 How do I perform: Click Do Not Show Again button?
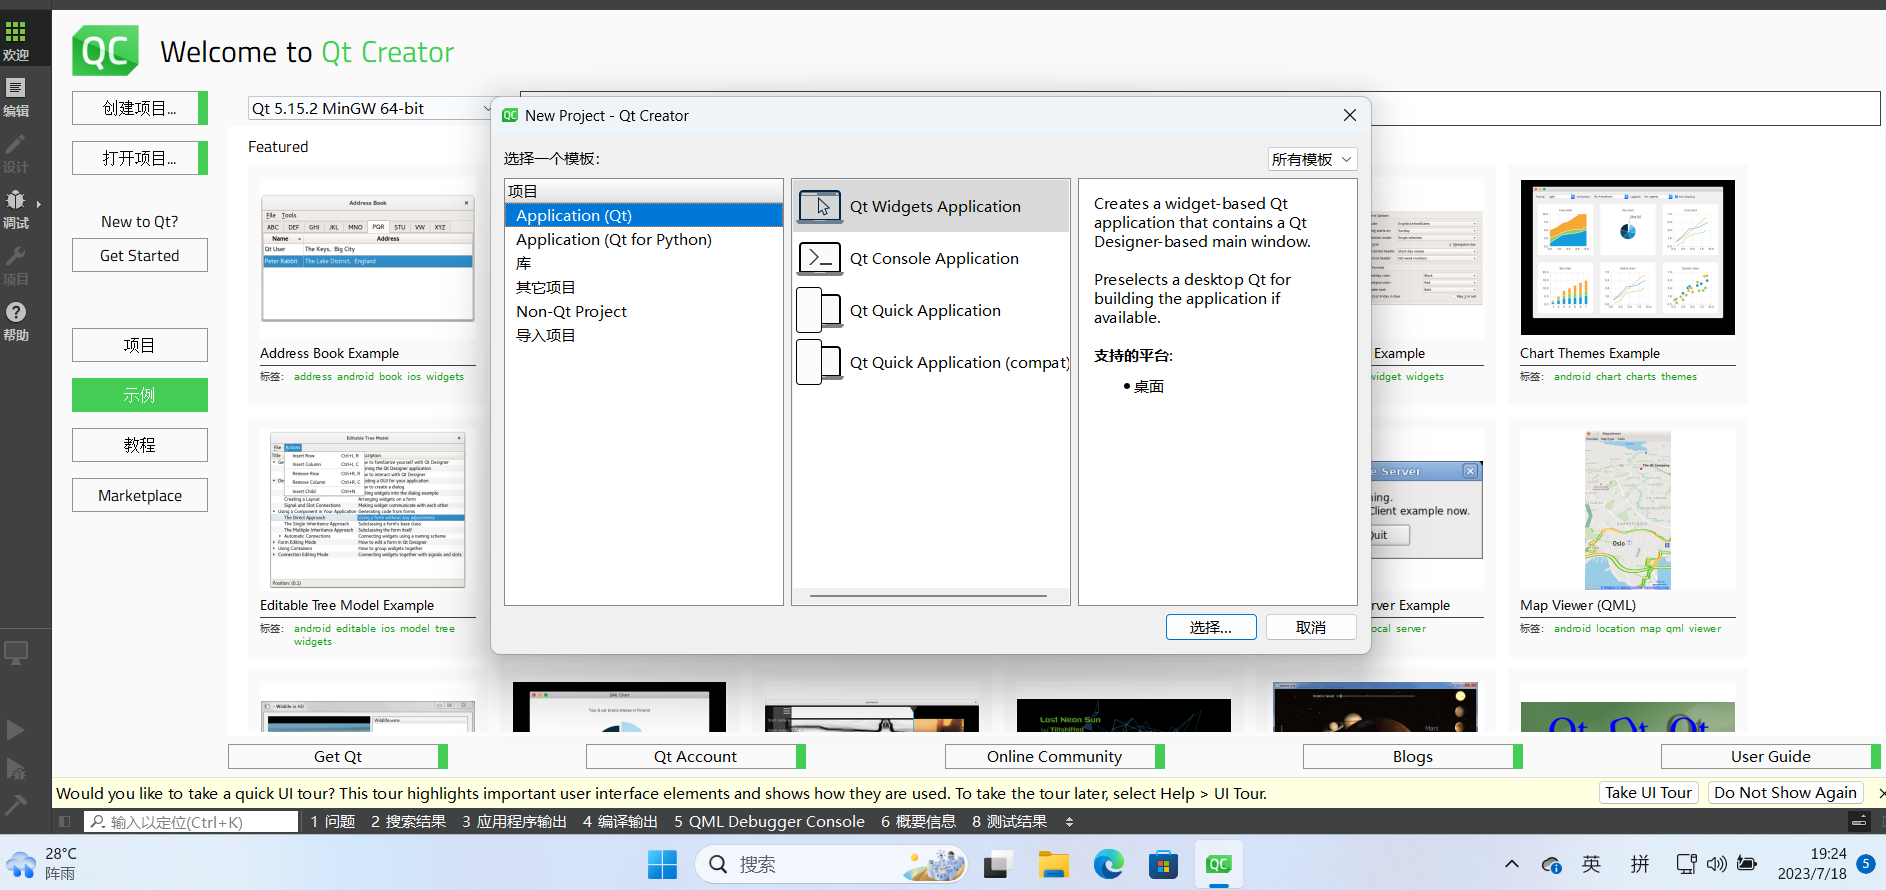[x=1785, y=792]
